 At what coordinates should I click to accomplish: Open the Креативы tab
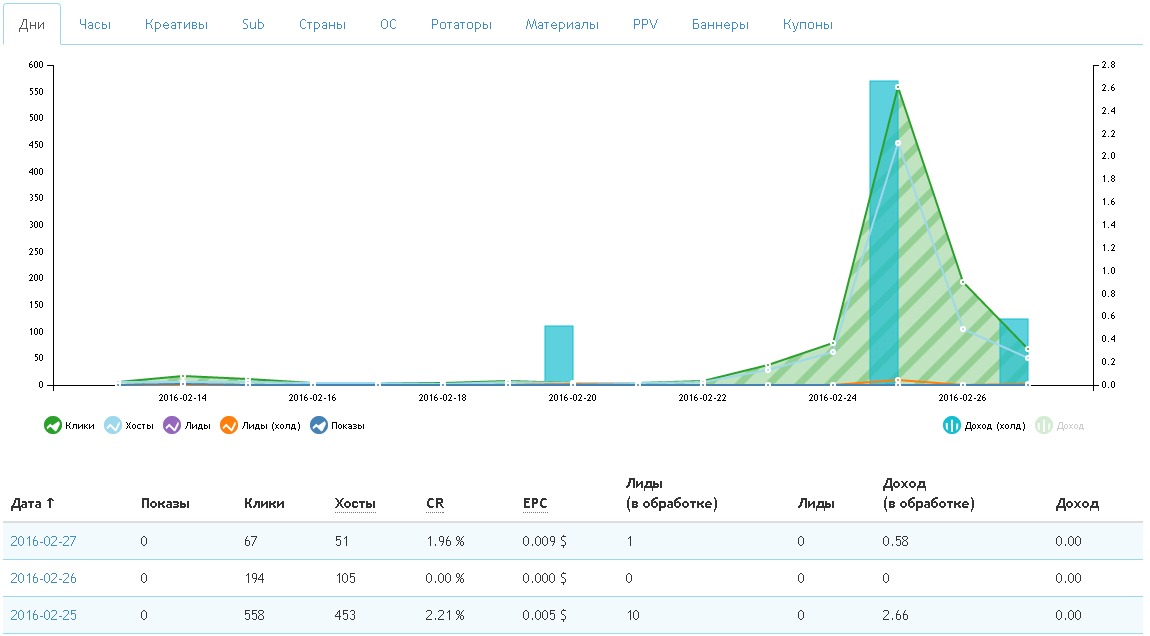(x=176, y=24)
